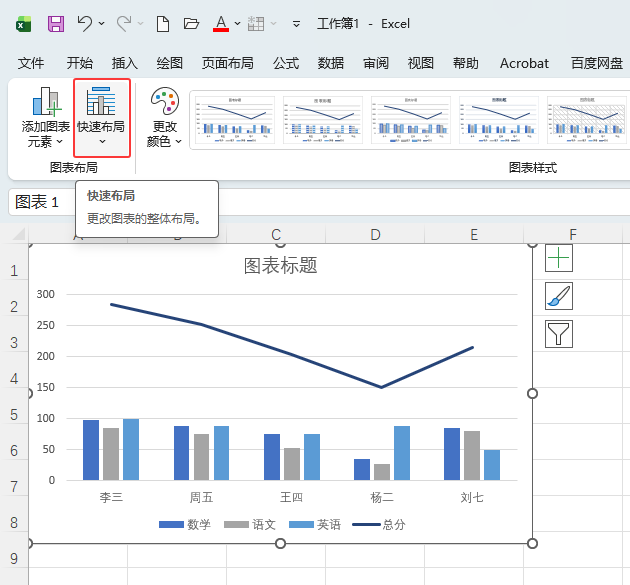This screenshot has width=630, height=585.
Task: Open the 帮助 tab
Action: (x=466, y=63)
